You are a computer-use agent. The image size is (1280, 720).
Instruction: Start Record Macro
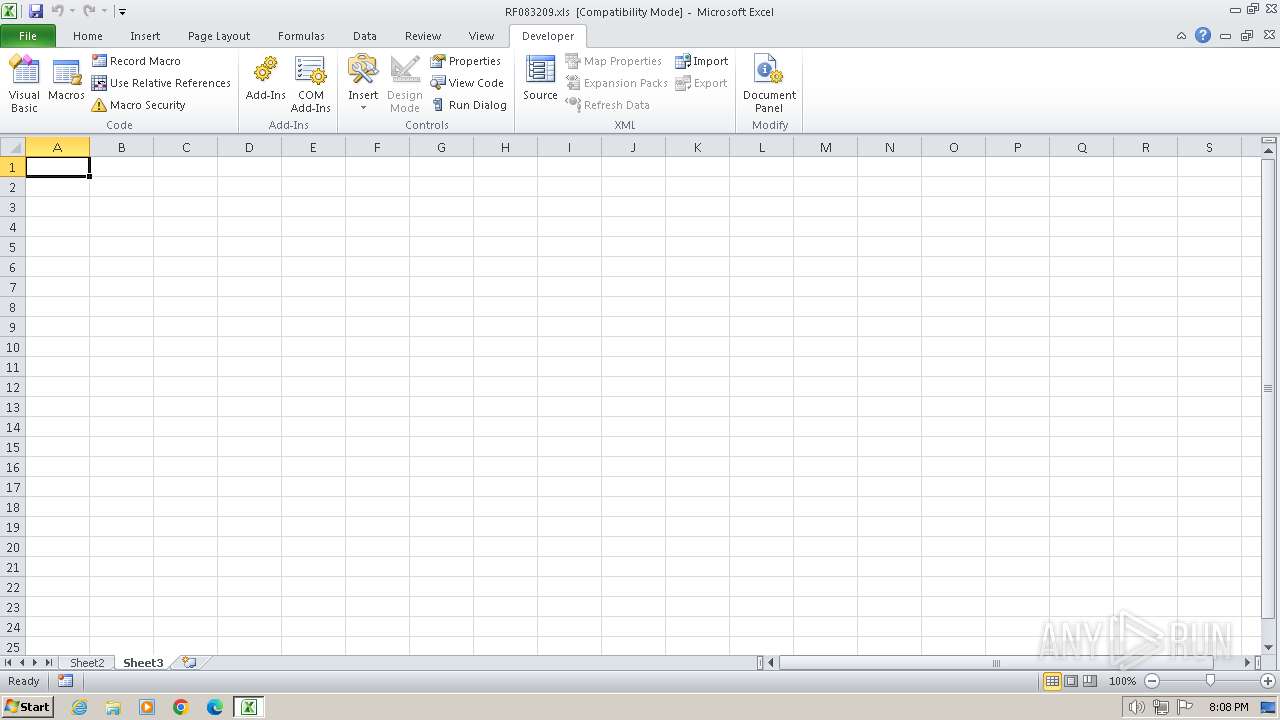136,61
